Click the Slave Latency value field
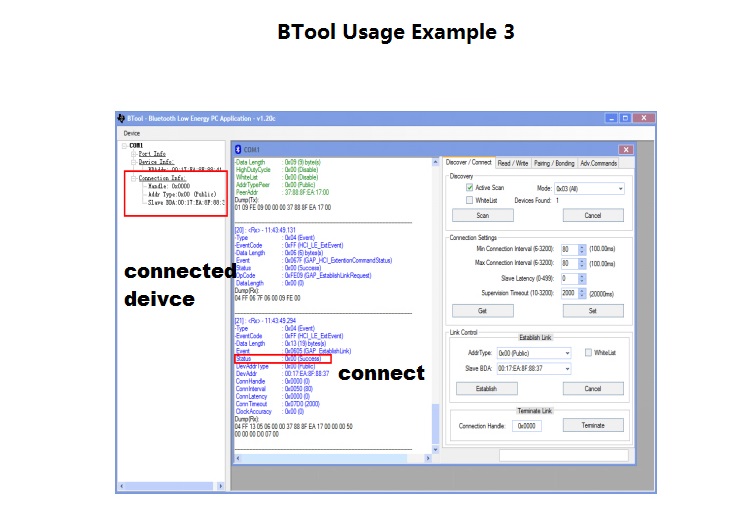 569,278
